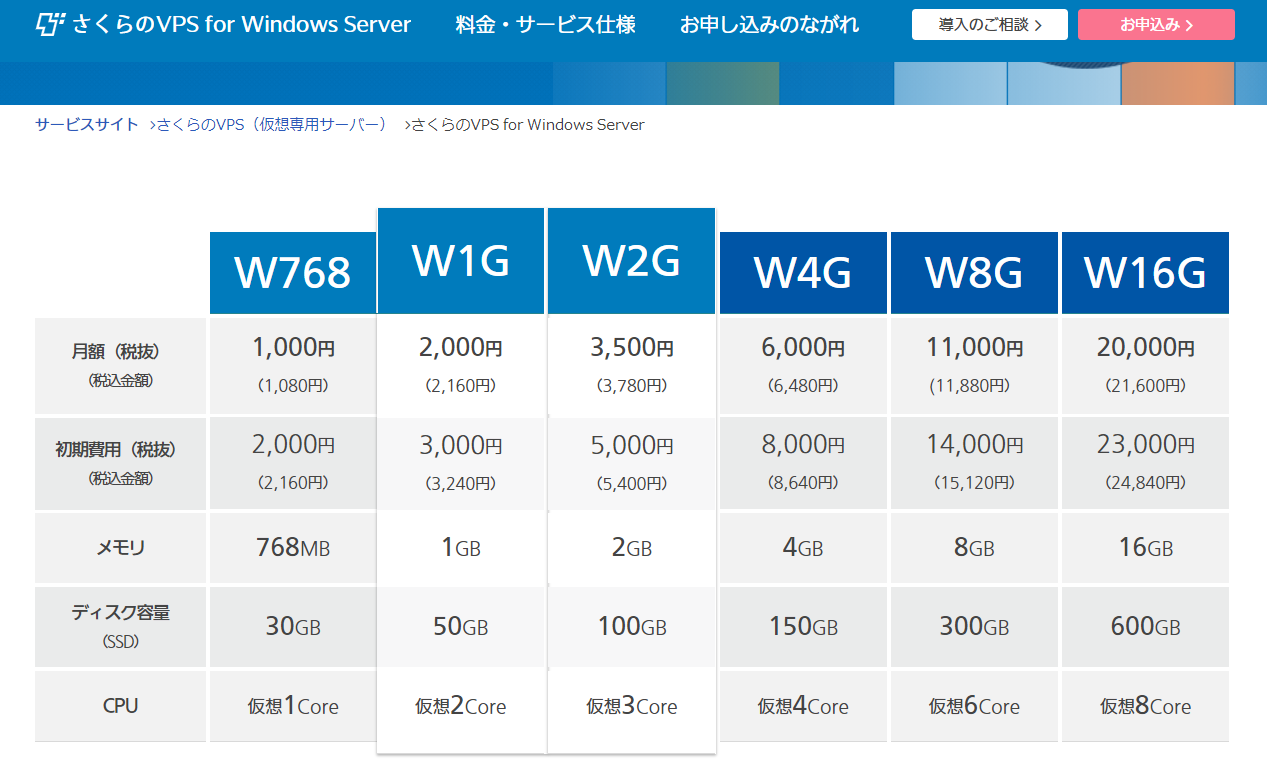Open 料金・サービス仕様 menu item
Viewport: 1267px width, 780px height.
point(545,25)
